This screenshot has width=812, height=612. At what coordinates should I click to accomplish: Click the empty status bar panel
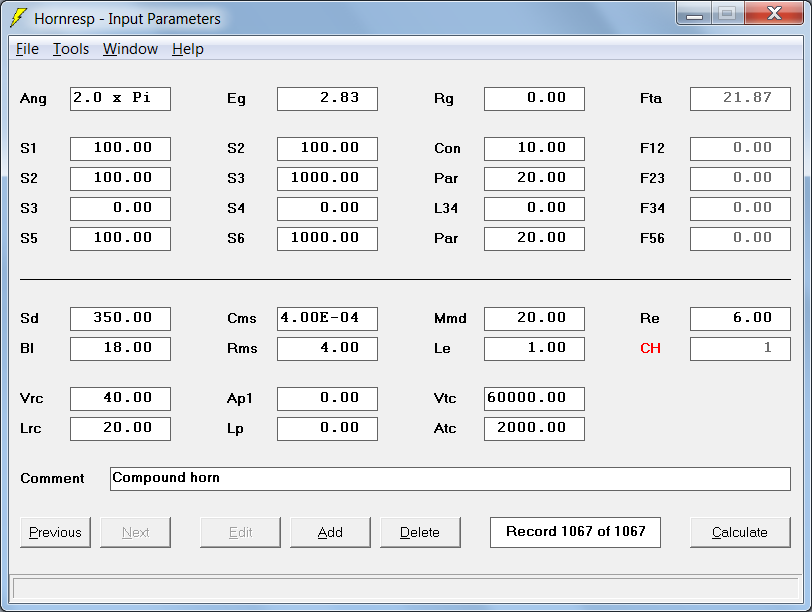(x=405, y=589)
